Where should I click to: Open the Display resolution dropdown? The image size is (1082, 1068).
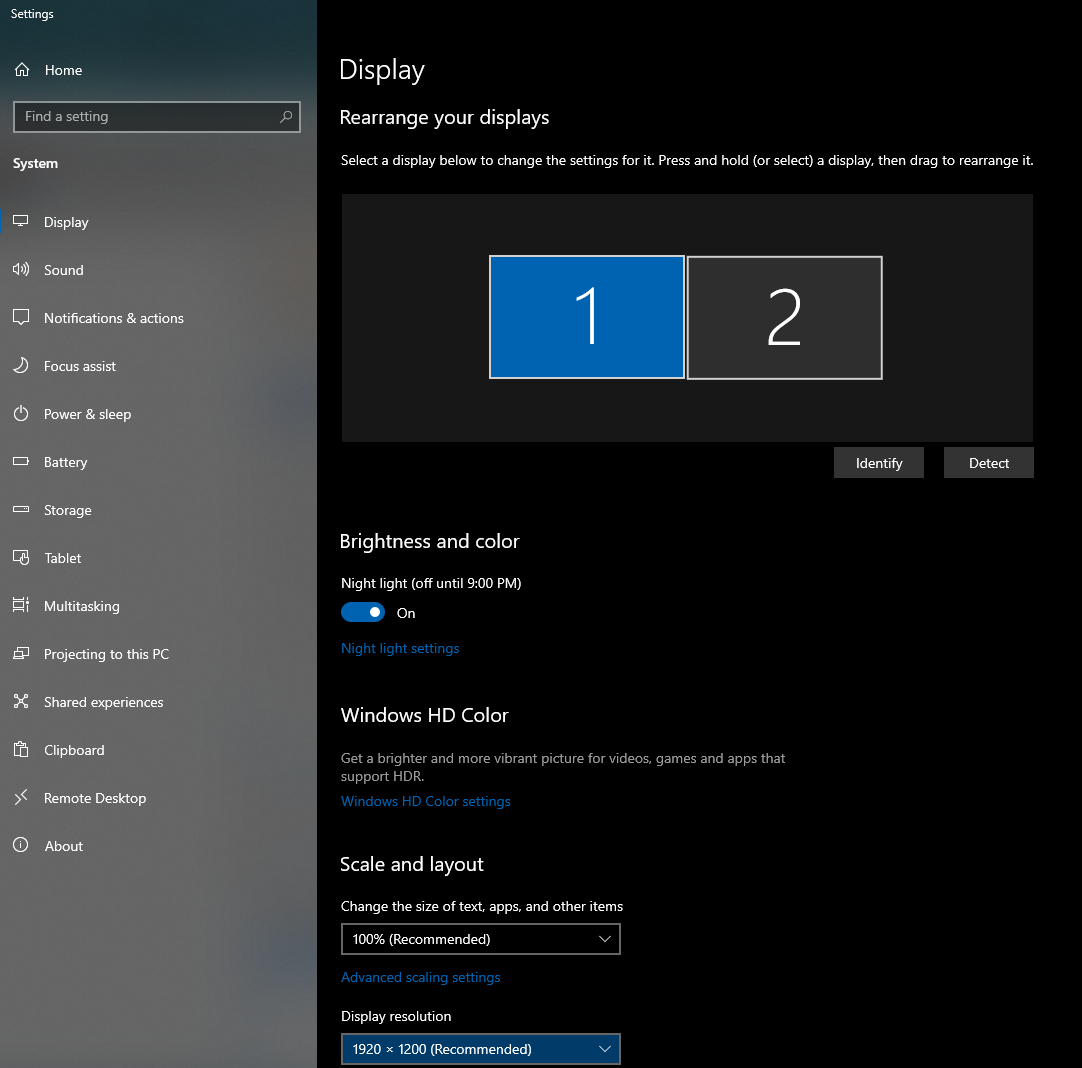480,1049
